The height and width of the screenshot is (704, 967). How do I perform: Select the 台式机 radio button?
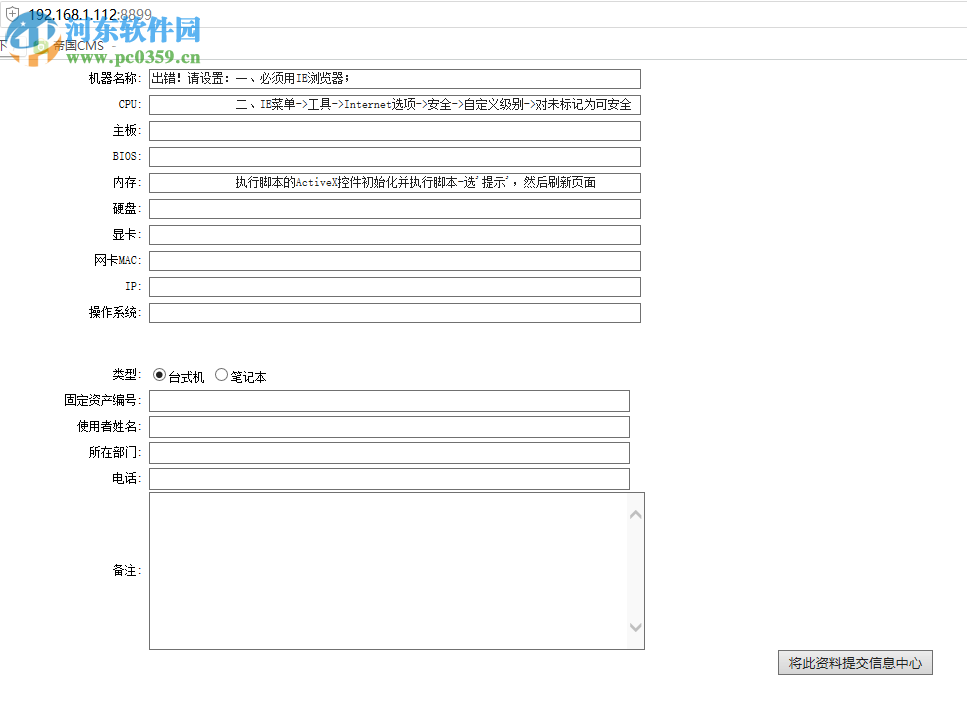point(158,375)
